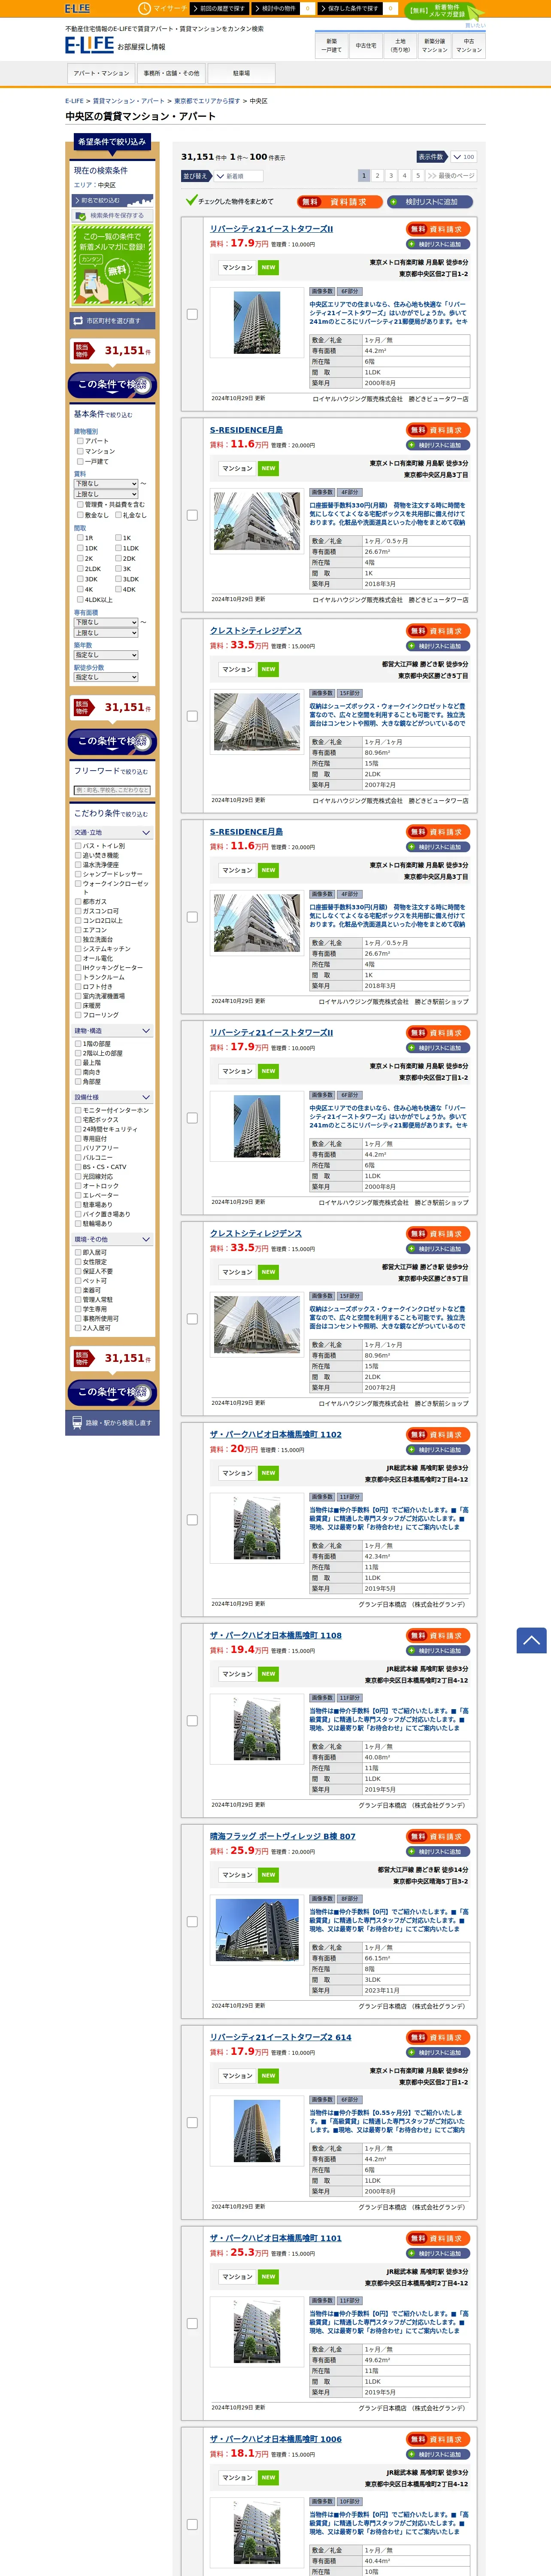
Task: Open マイサーチ from the top bar
Action: pyautogui.click(x=163, y=8)
